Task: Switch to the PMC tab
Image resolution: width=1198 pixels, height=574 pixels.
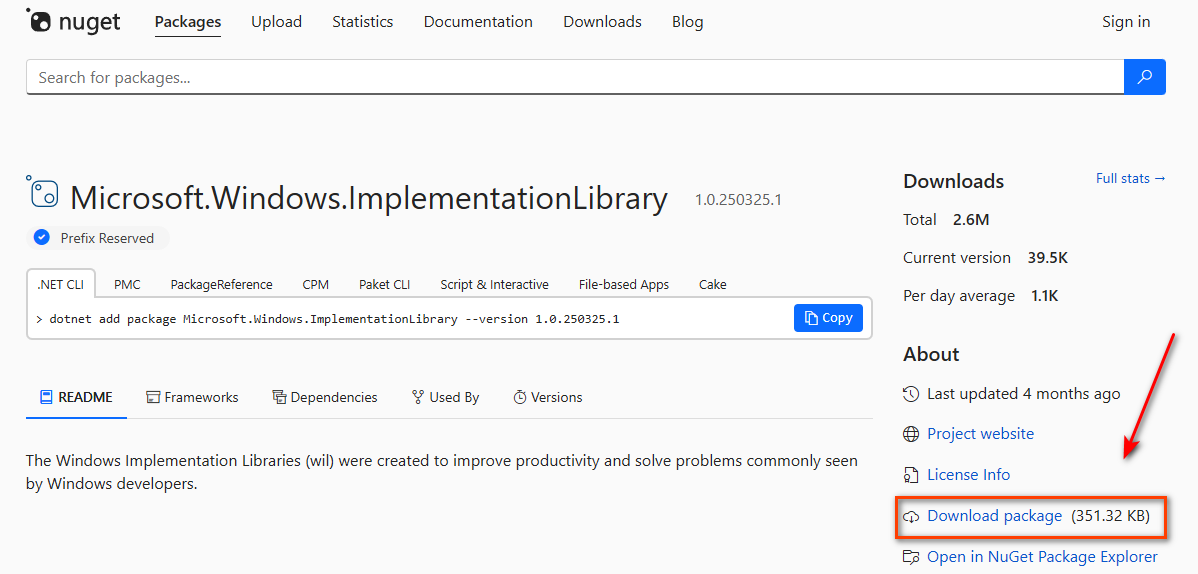Action: pyautogui.click(x=128, y=284)
